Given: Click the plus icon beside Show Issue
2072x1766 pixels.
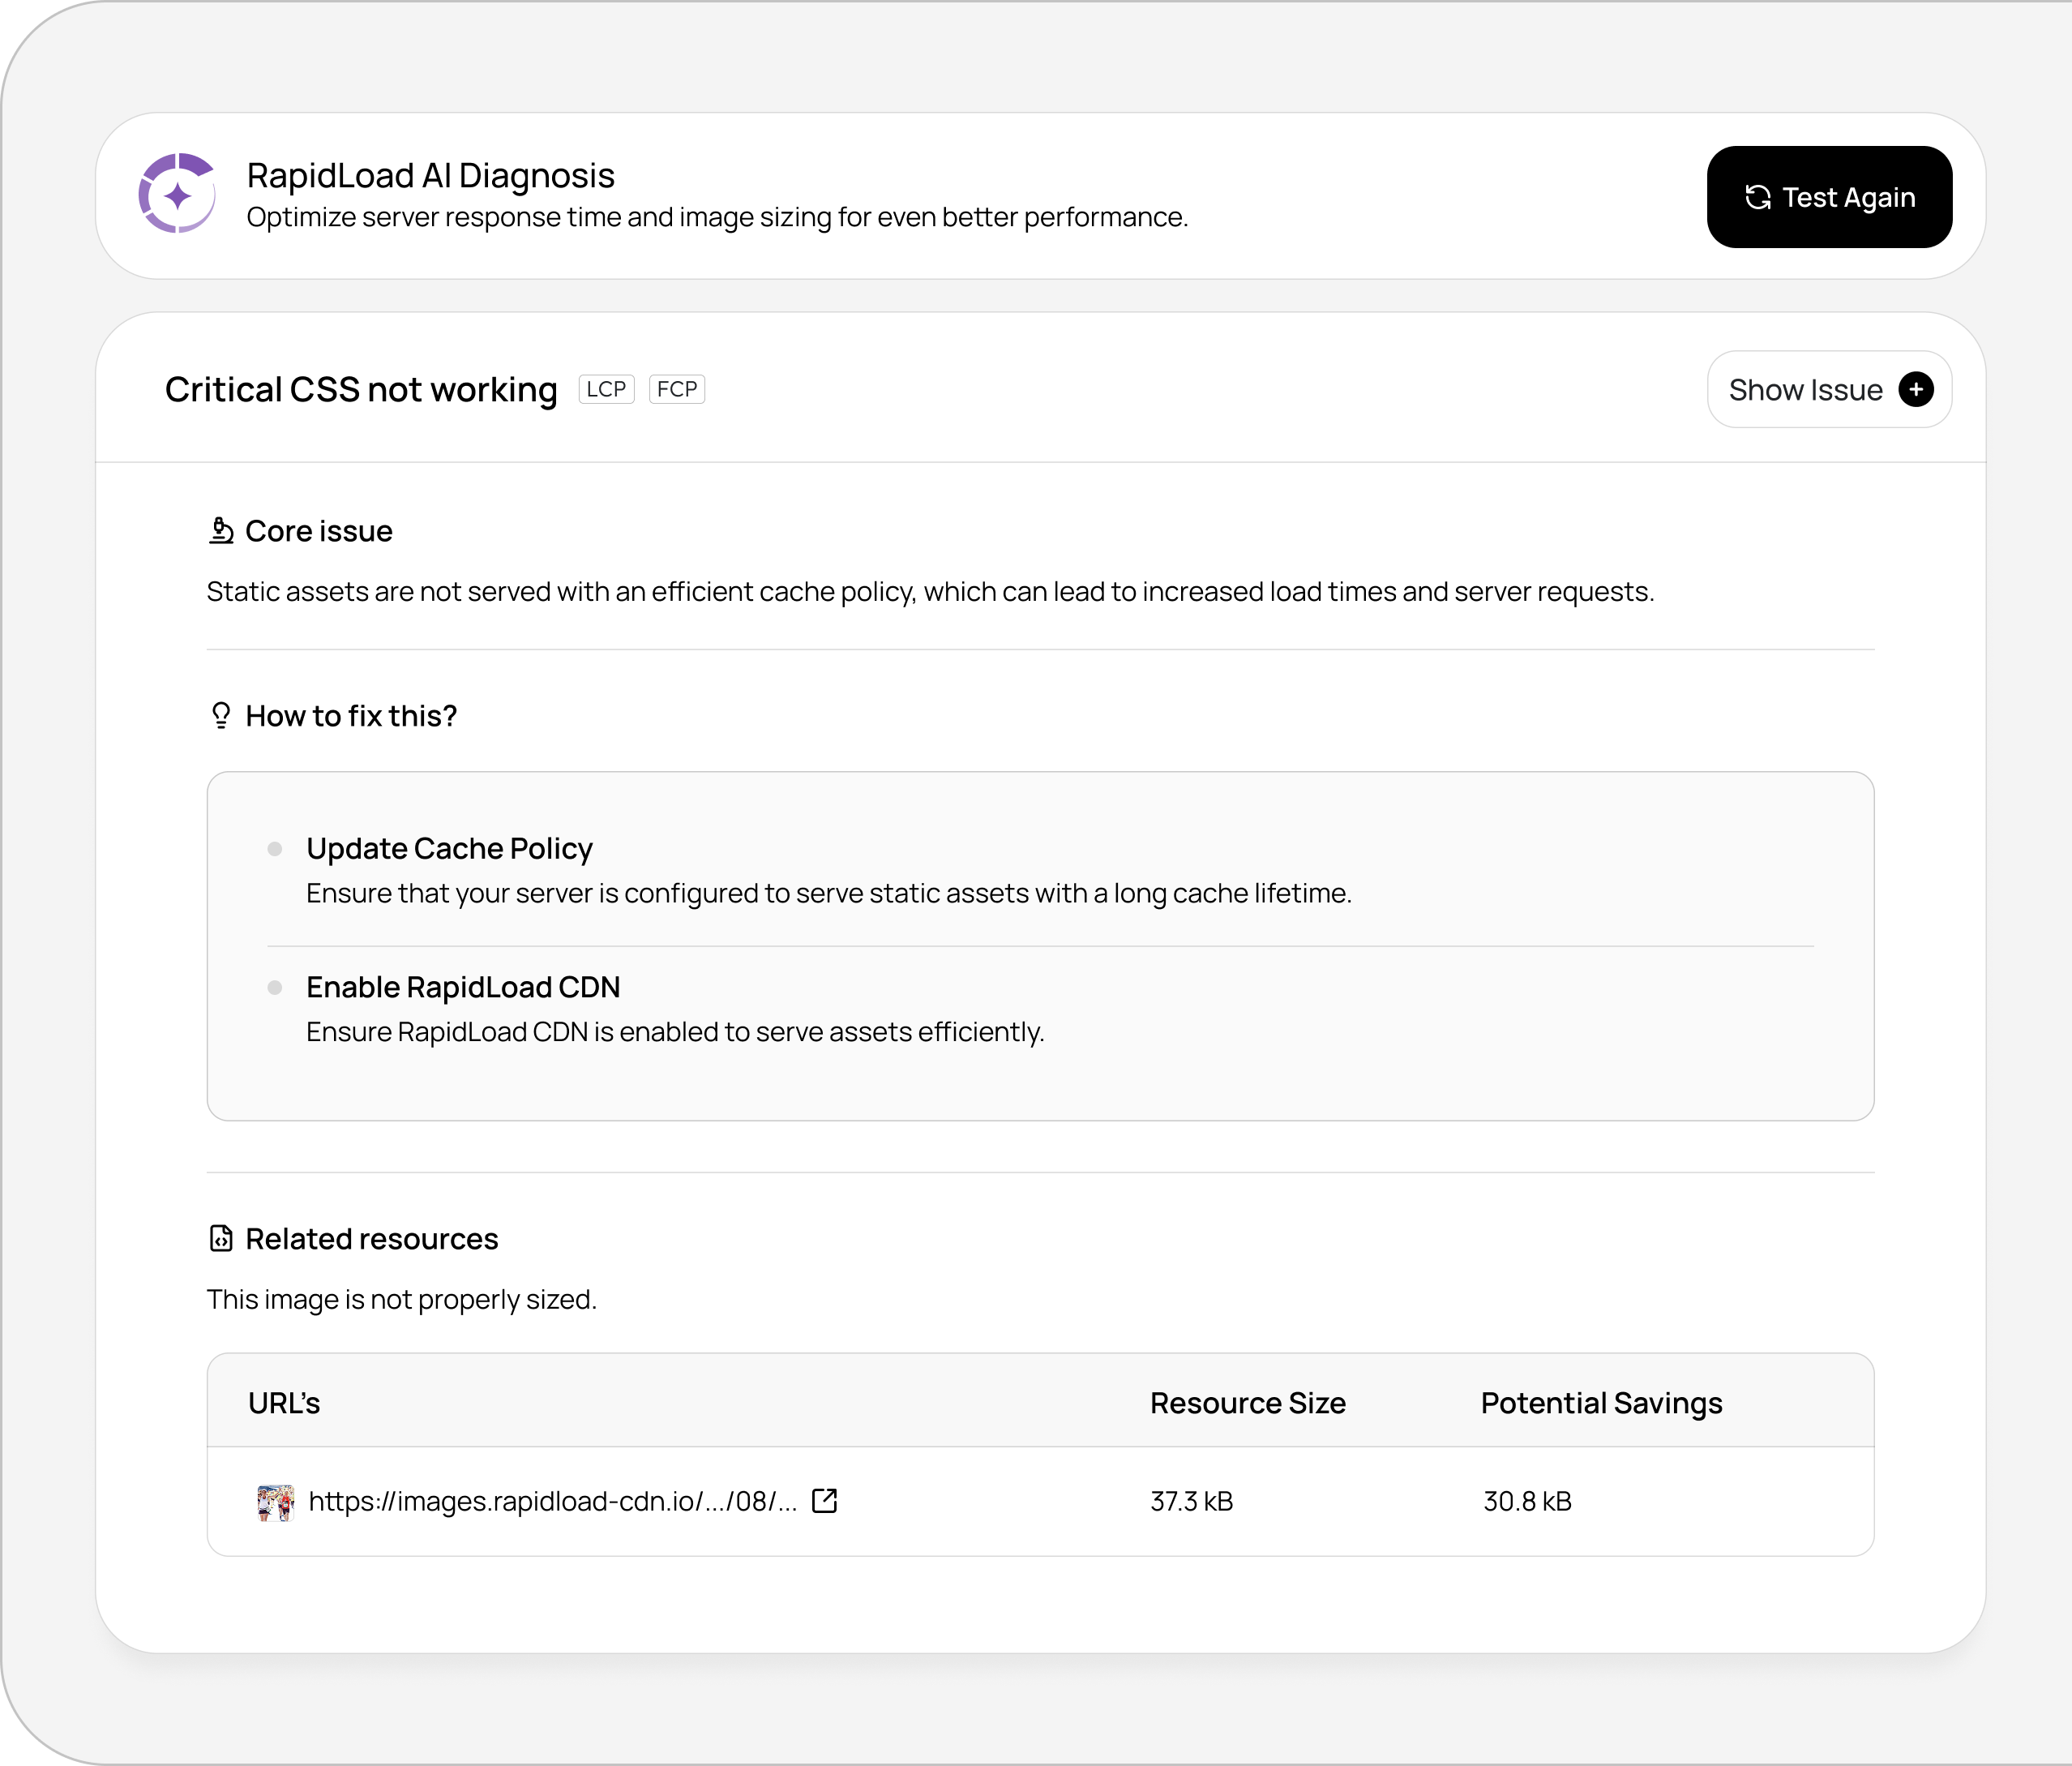Looking at the screenshot, I should click(1915, 389).
